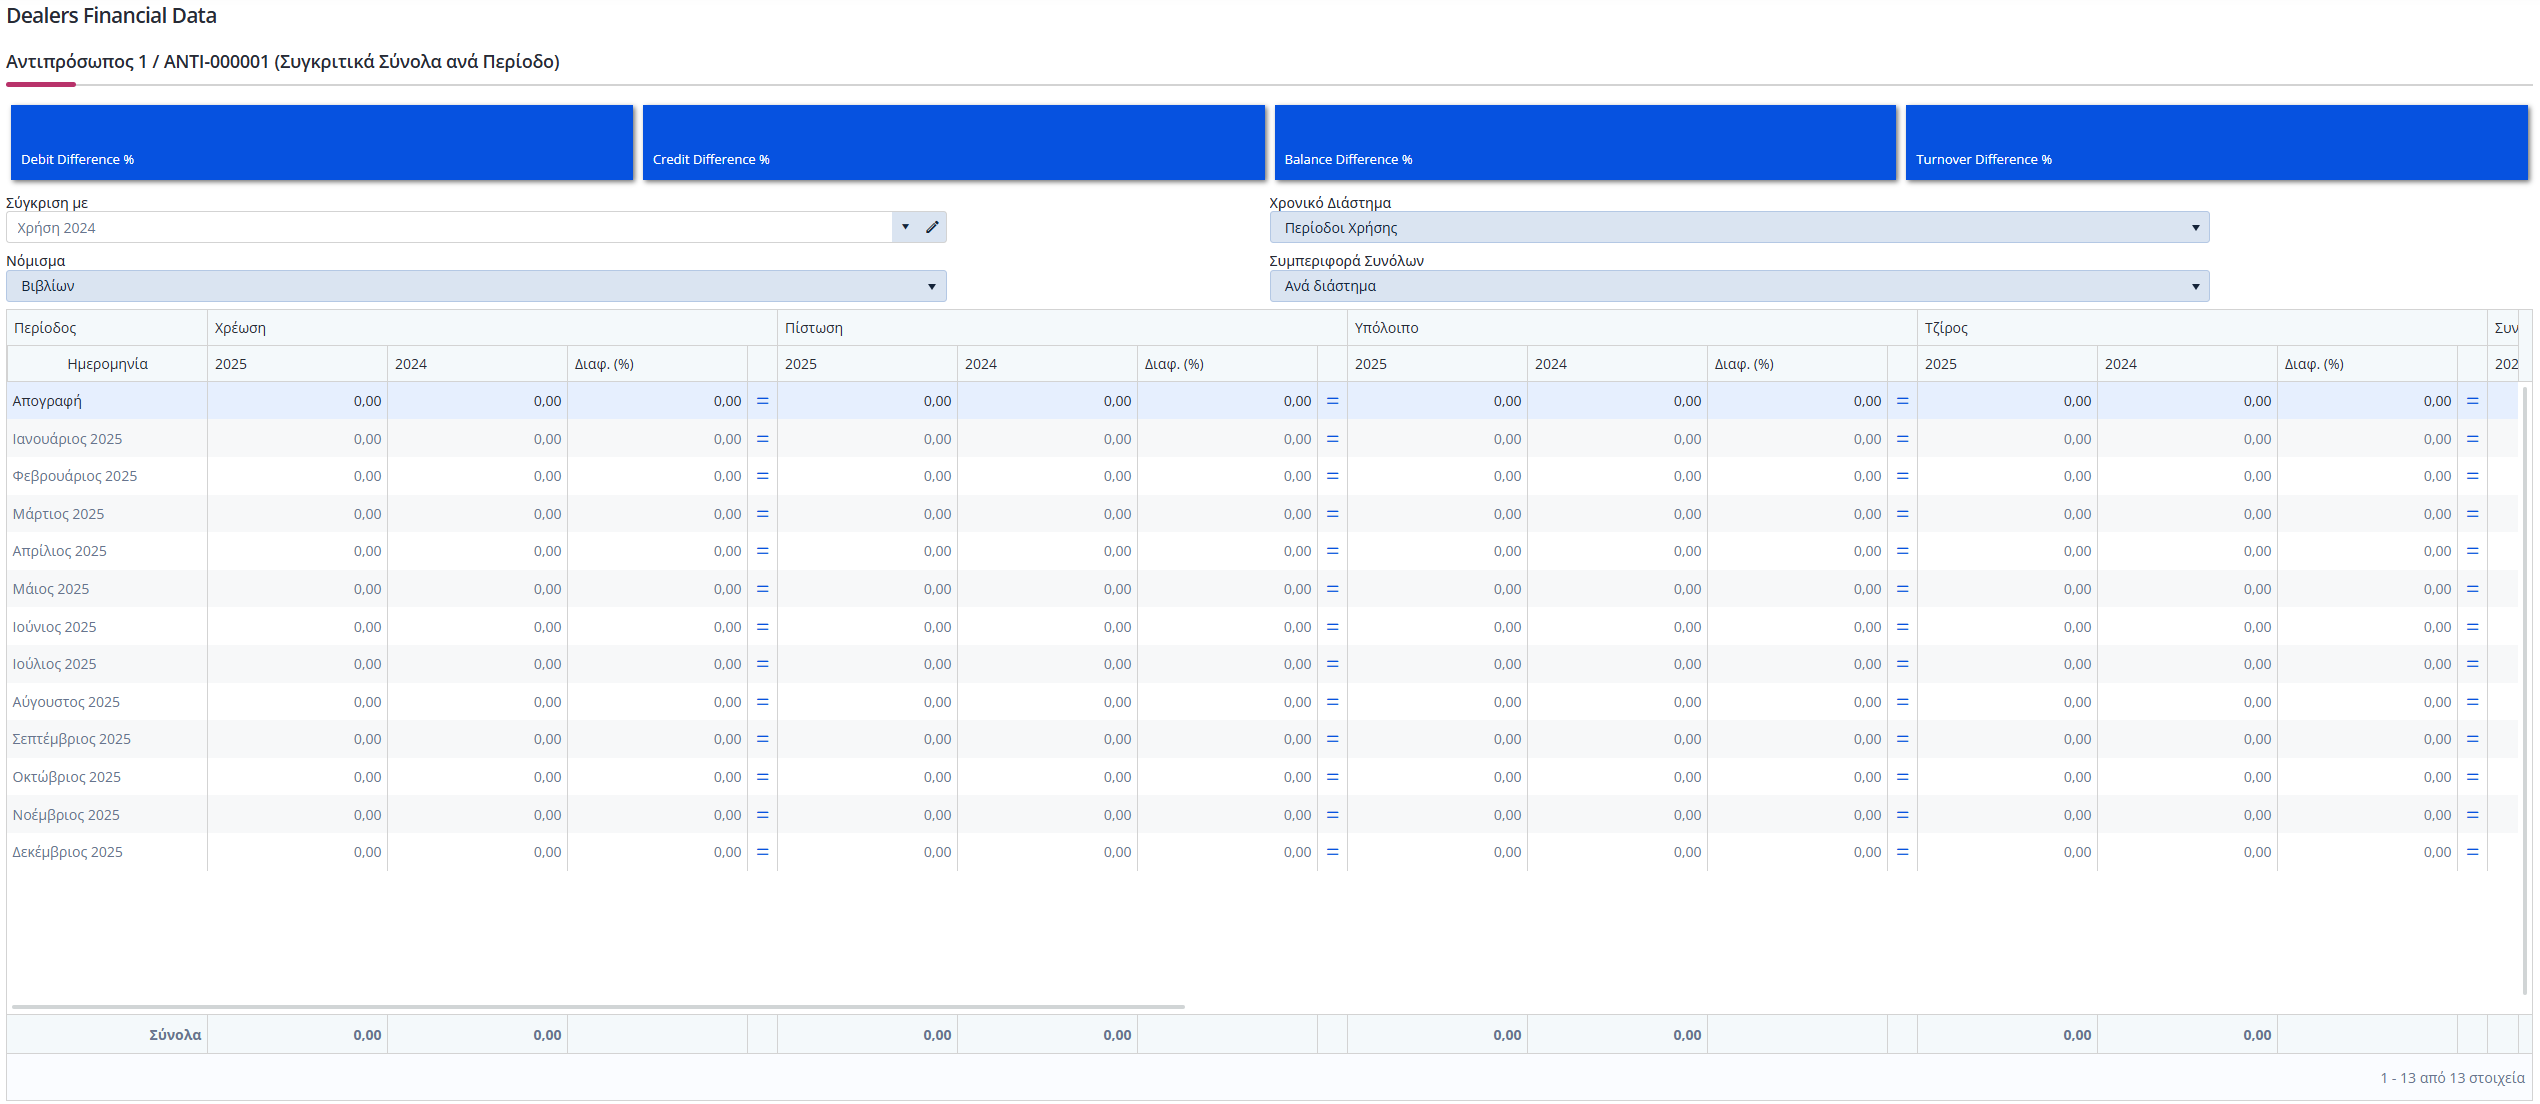Select the Απρίλιος 2025 row label
Viewport: 2540px width, 1104px height.
coord(59,551)
